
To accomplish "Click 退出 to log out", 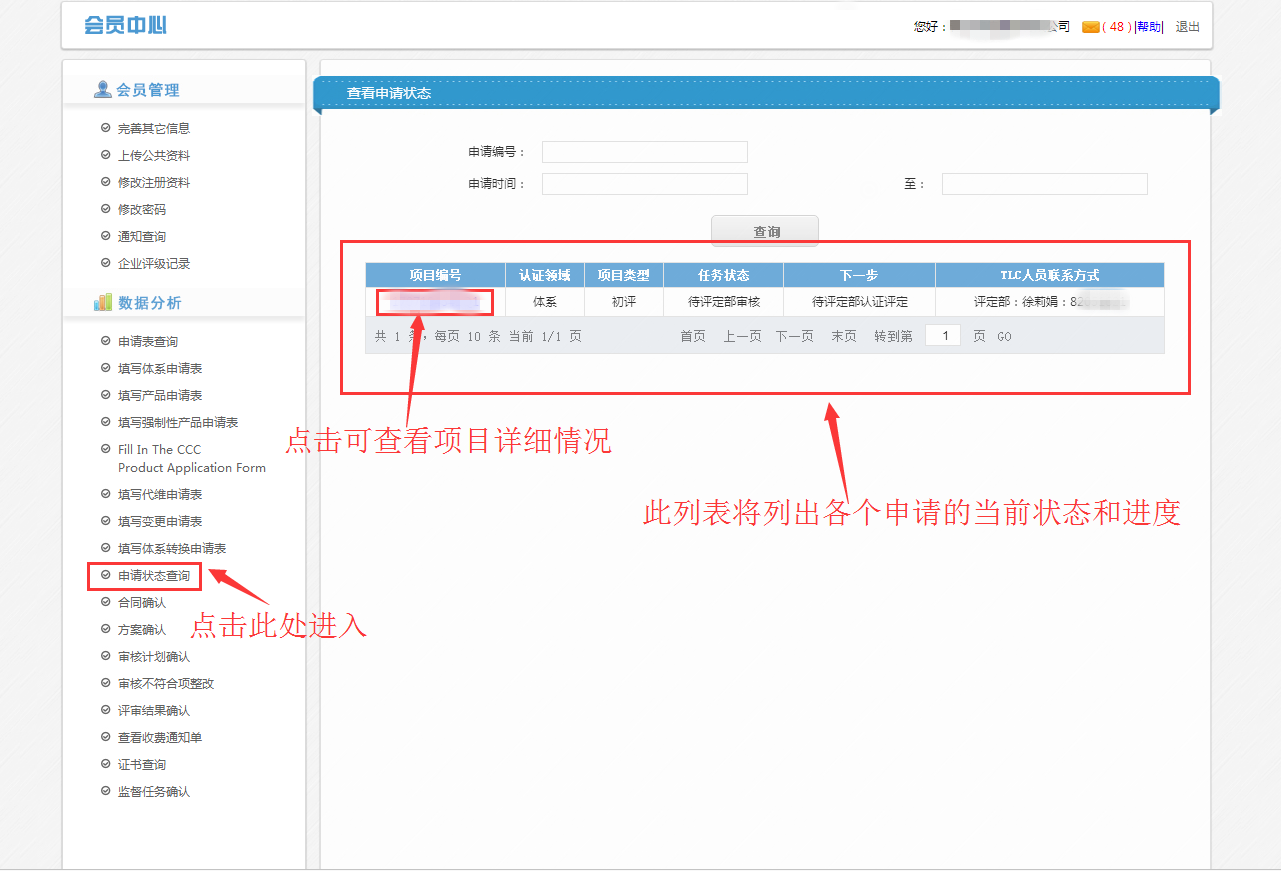I will coord(1187,27).
